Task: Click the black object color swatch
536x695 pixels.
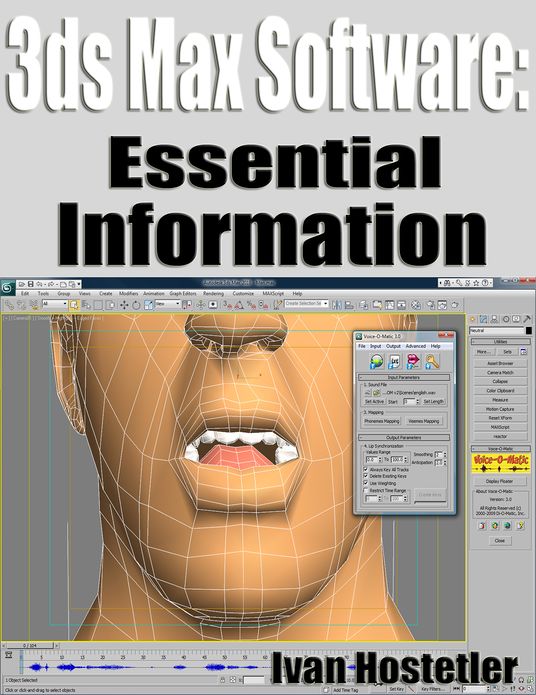Action: click(528, 331)
